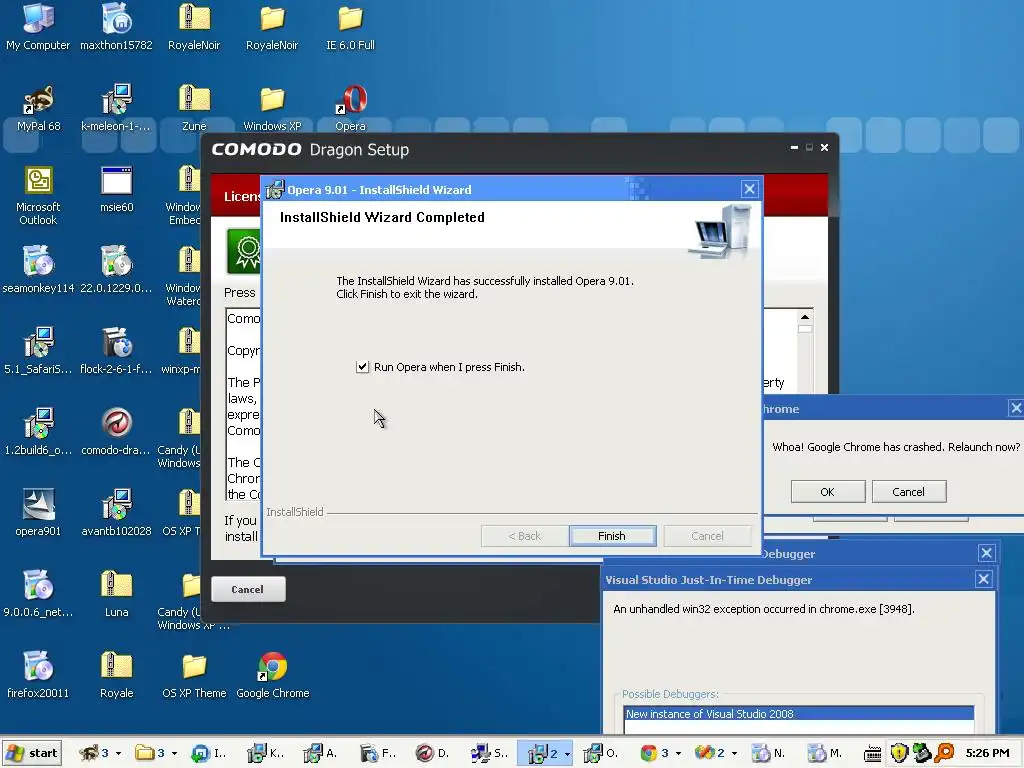Viewport: 1024px width, 768px height.
Task: Close the Visual Studio Just-In-Time Debugger dialog
Action: tap(984, 579)
